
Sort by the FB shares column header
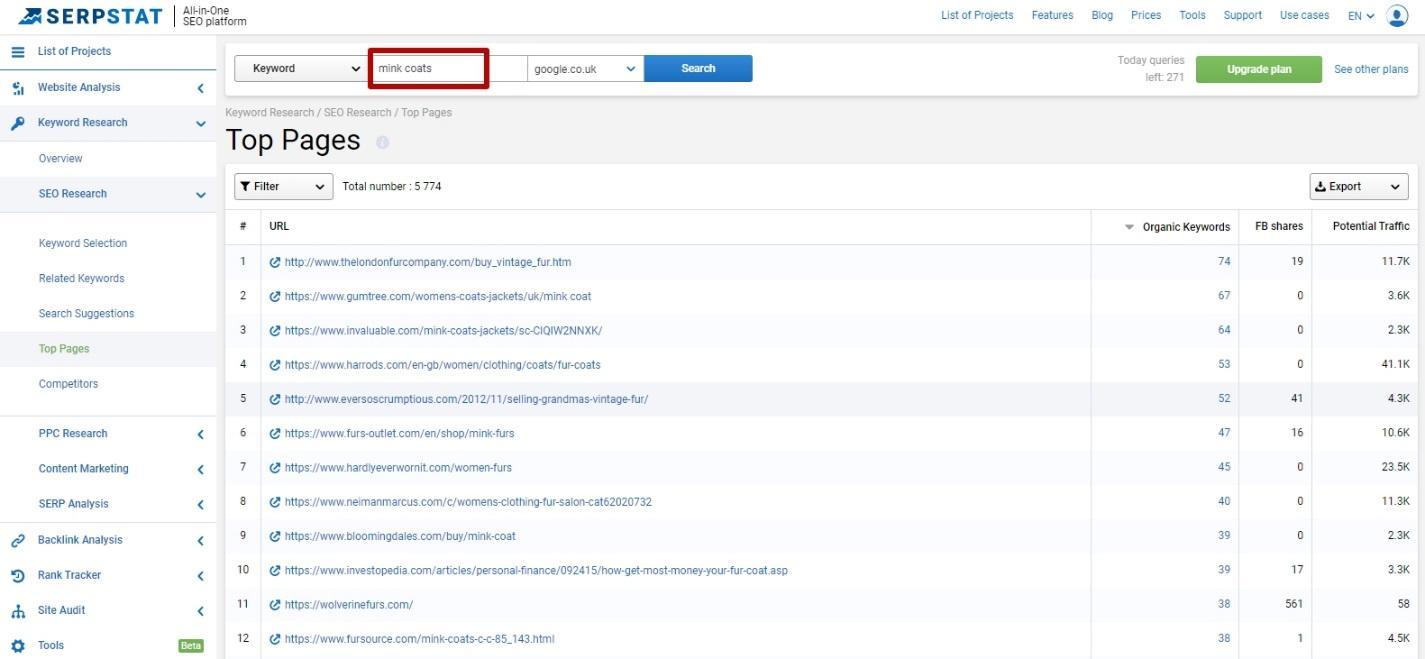pyautogui.click(x=1279, y=227)
